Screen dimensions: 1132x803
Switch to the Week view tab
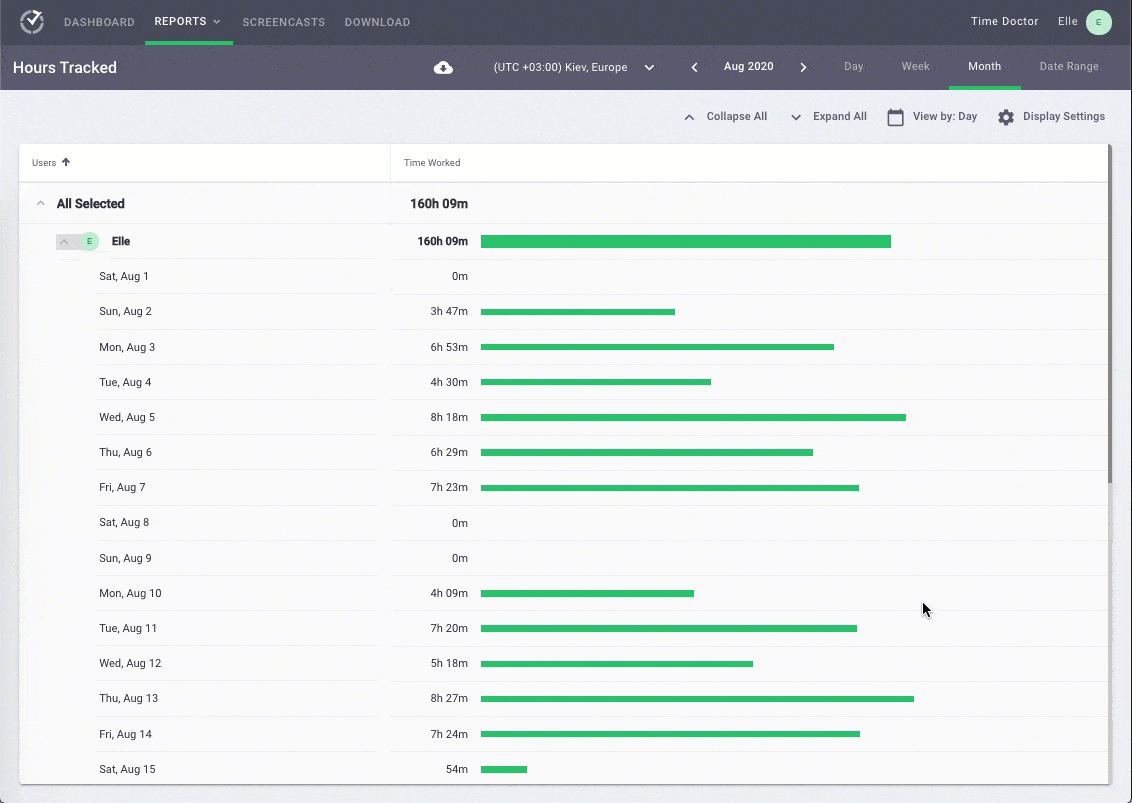point(915,67)
